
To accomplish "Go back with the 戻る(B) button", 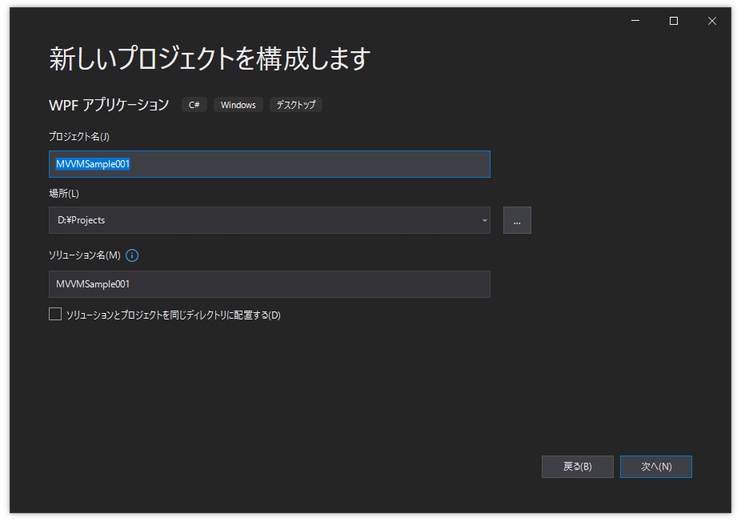I will pos(577,466).
